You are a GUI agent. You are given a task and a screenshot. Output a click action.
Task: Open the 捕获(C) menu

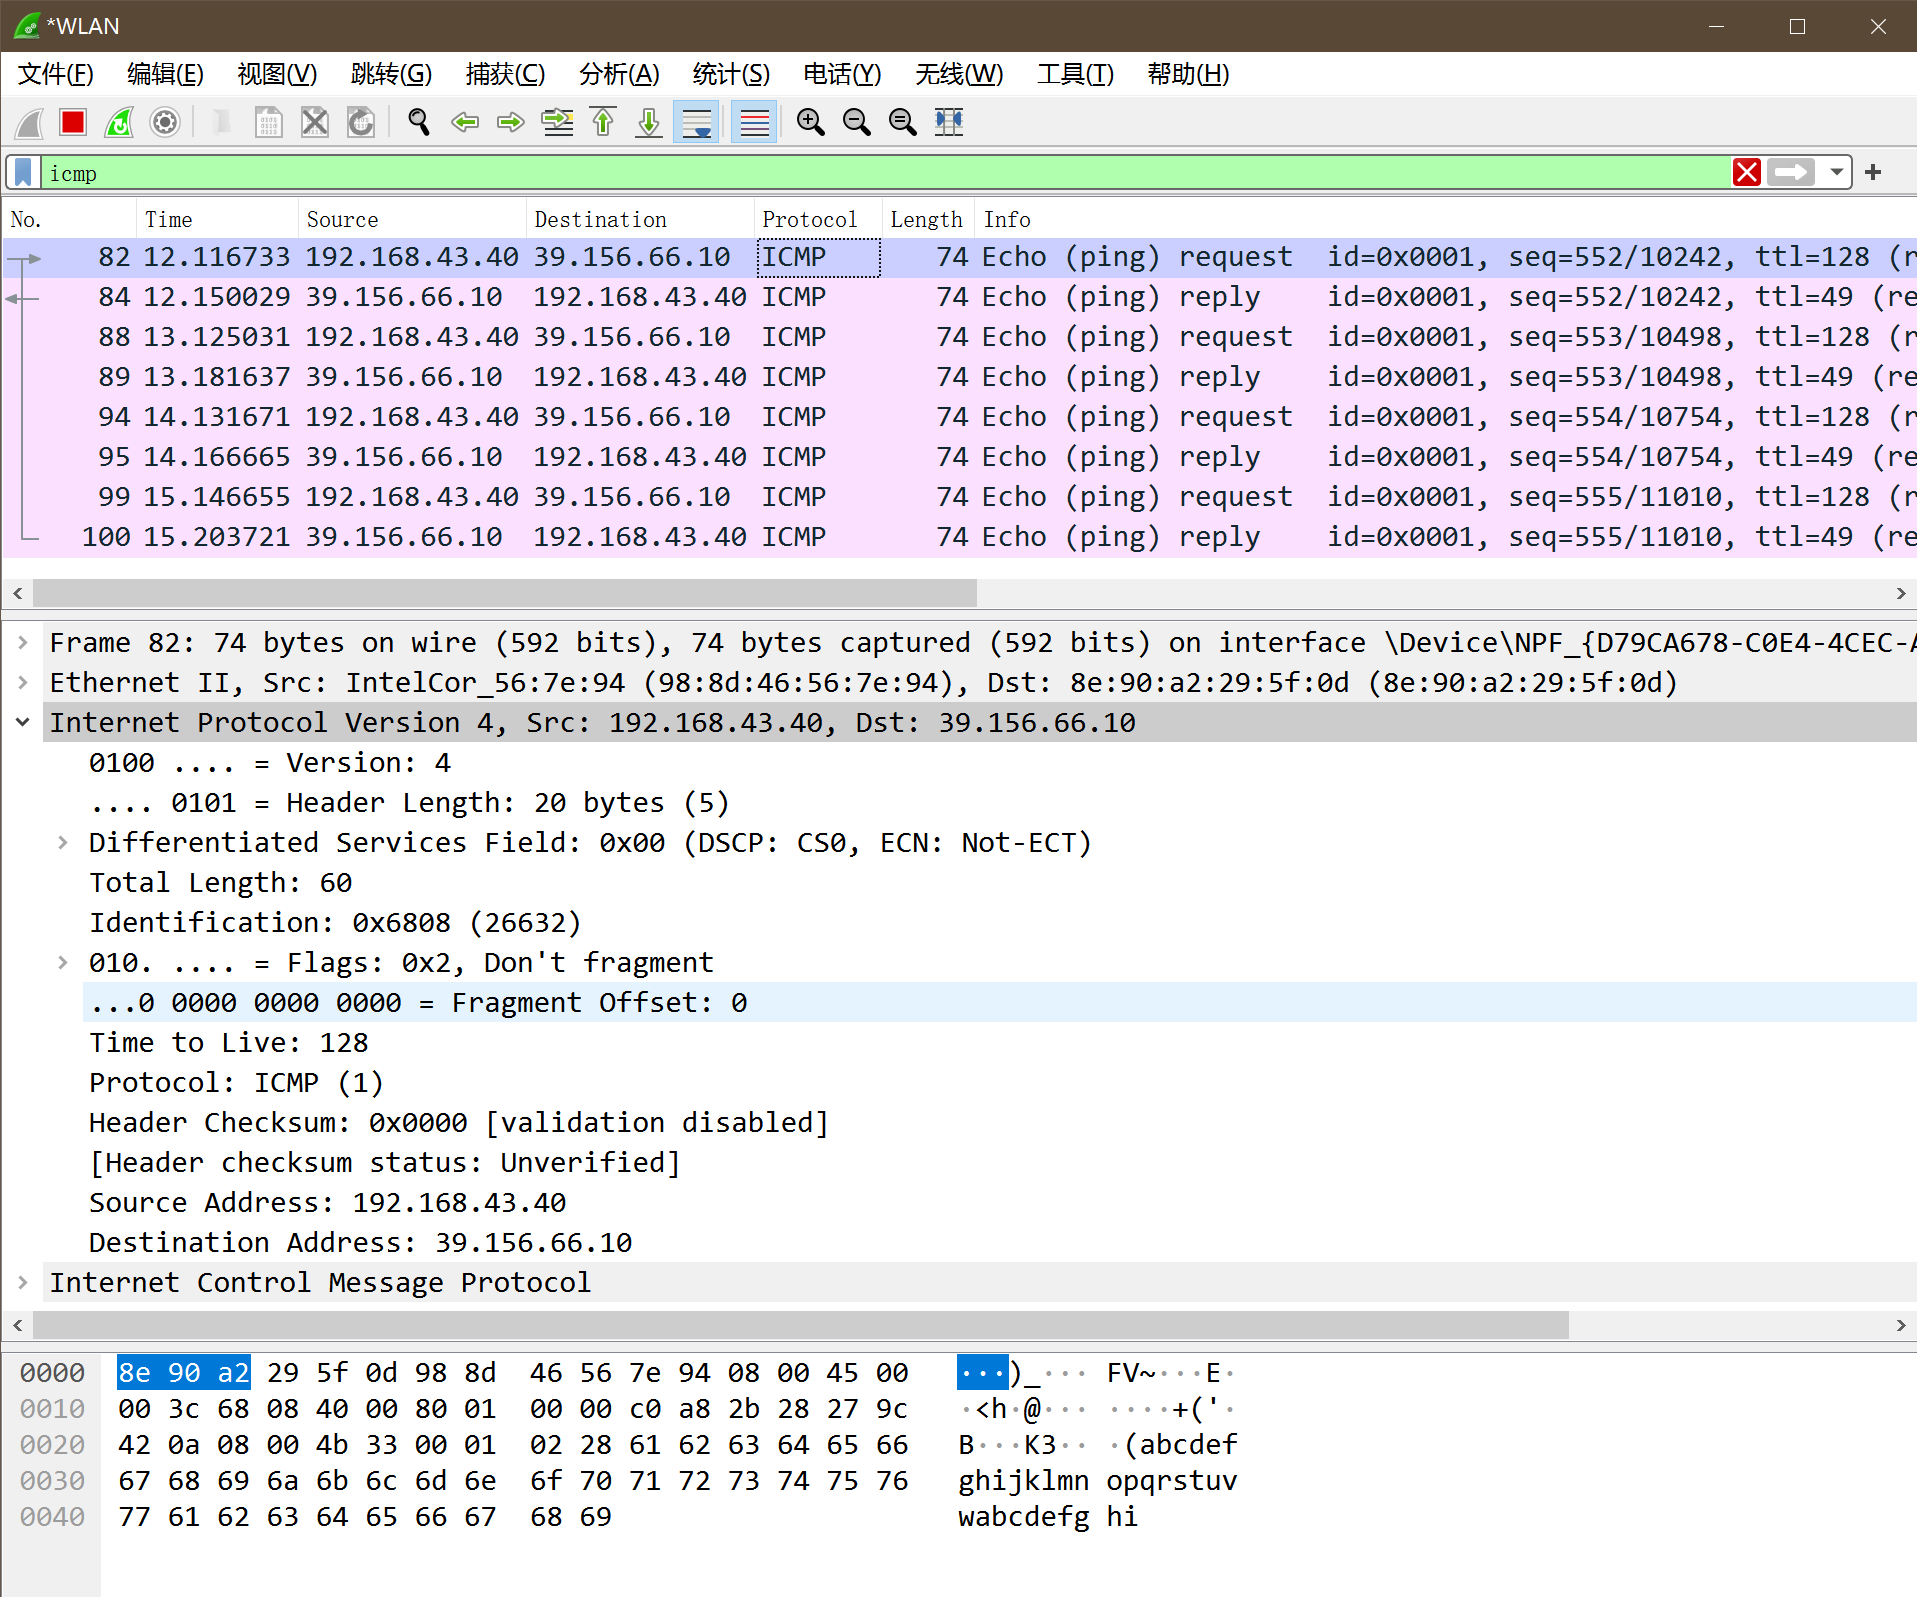[505, 74]
